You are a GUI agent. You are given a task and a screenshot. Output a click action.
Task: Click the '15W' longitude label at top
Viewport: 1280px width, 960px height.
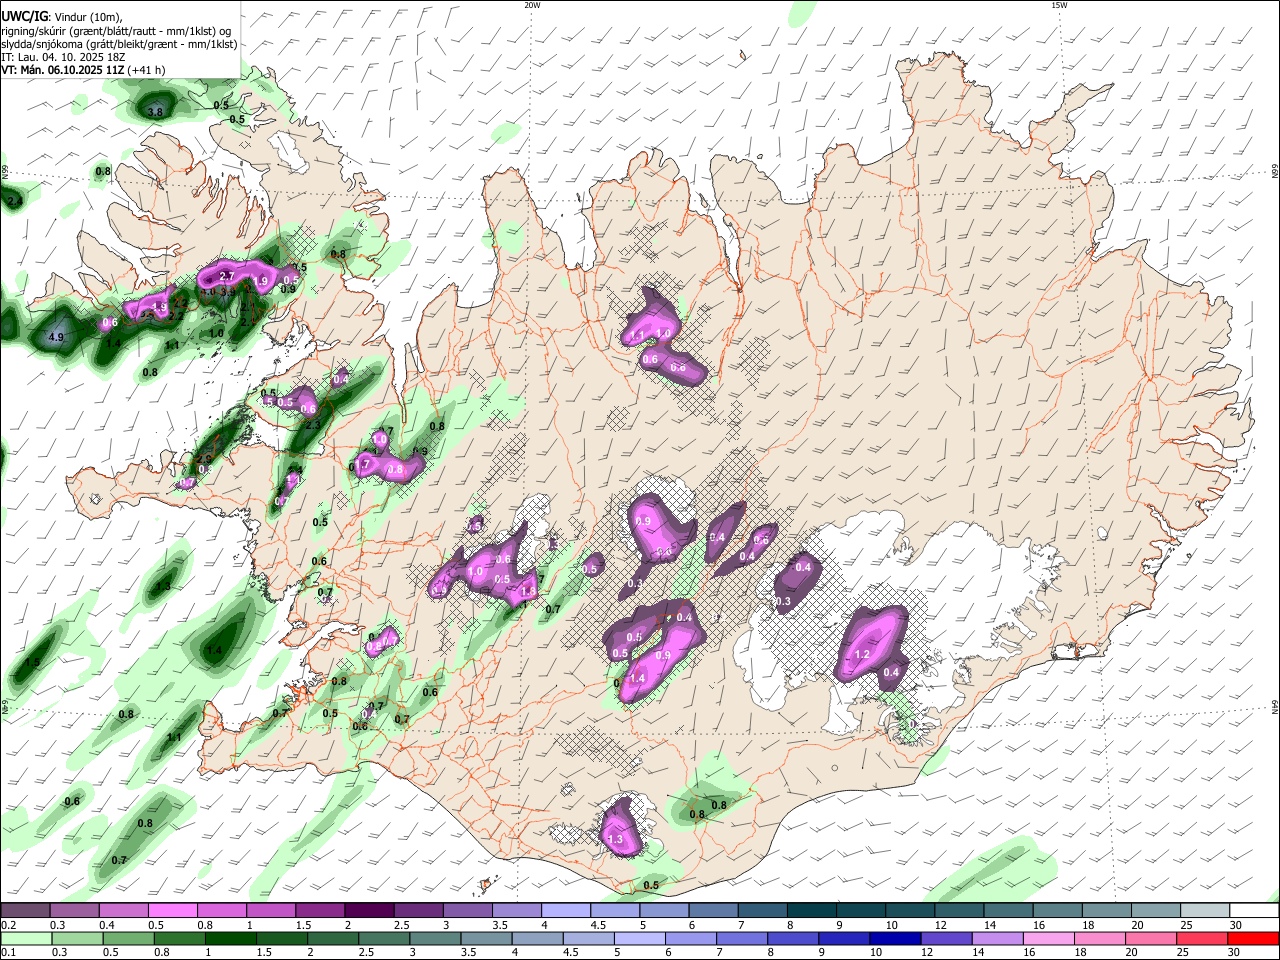coord(1059,5)
